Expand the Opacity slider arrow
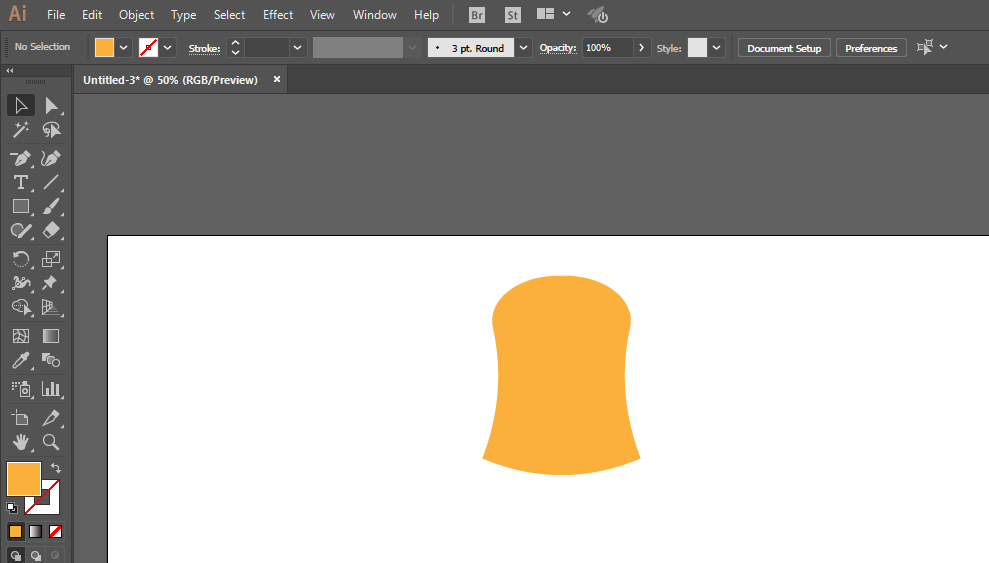The height and width of the screenshot is (563, 989). pos(641,48)
